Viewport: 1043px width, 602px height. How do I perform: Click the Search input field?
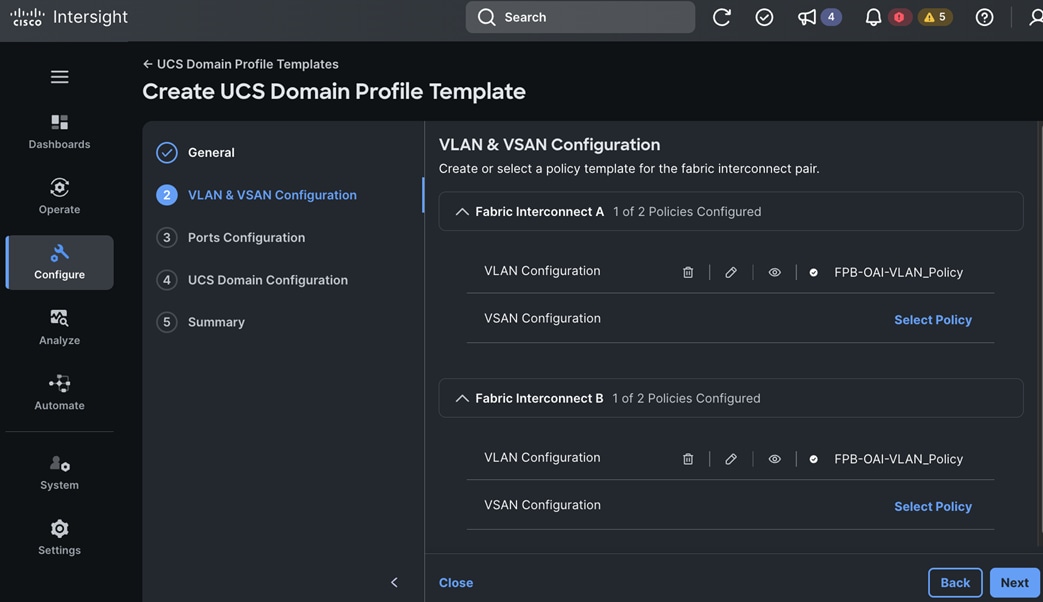[580, 17]
